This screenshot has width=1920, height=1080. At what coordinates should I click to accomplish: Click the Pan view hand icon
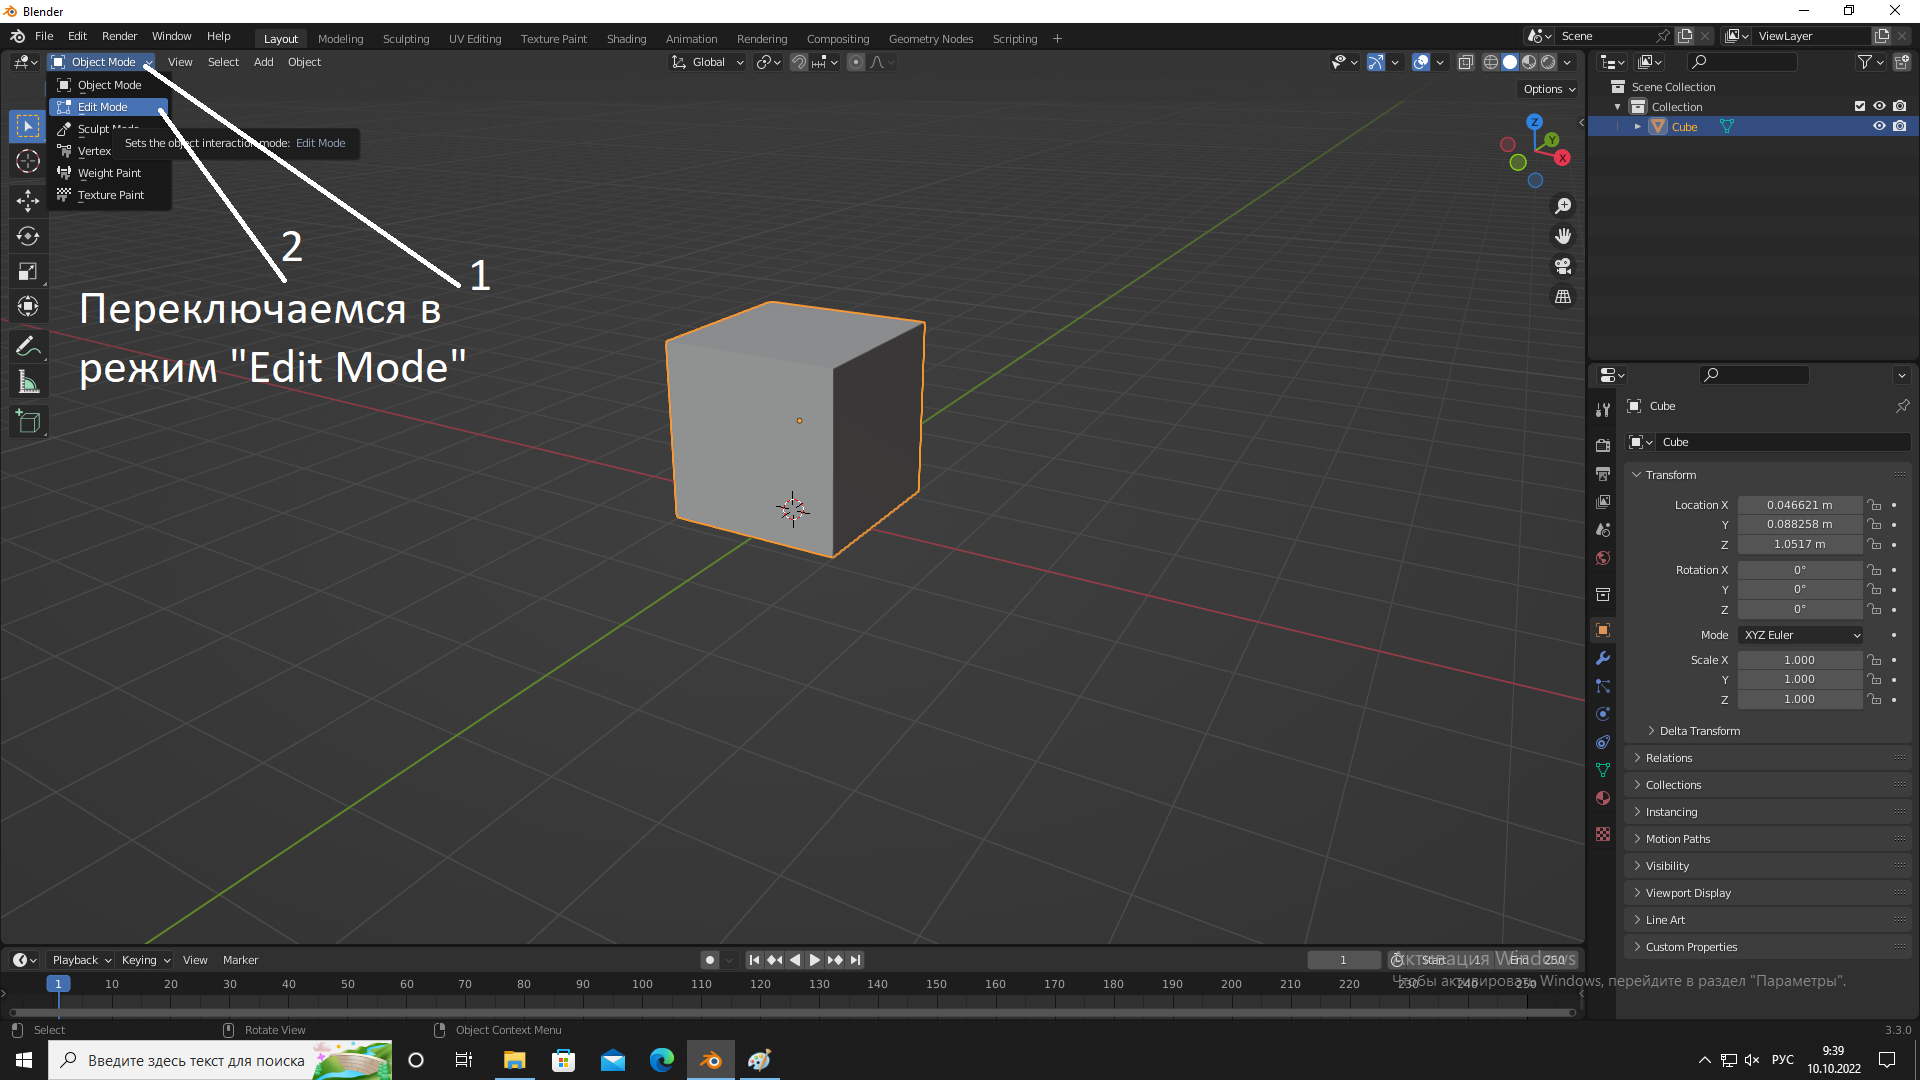tap(1562, 236)
